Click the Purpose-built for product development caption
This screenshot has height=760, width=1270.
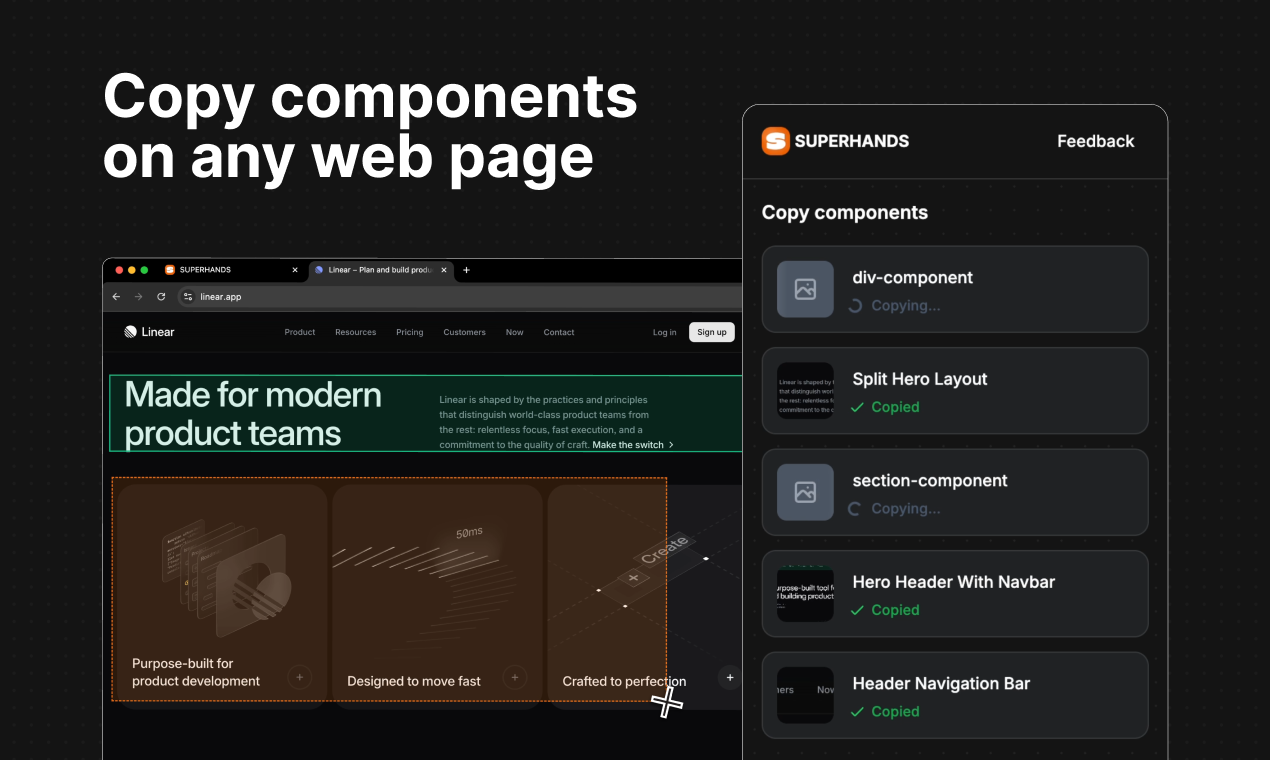point(196,672)
